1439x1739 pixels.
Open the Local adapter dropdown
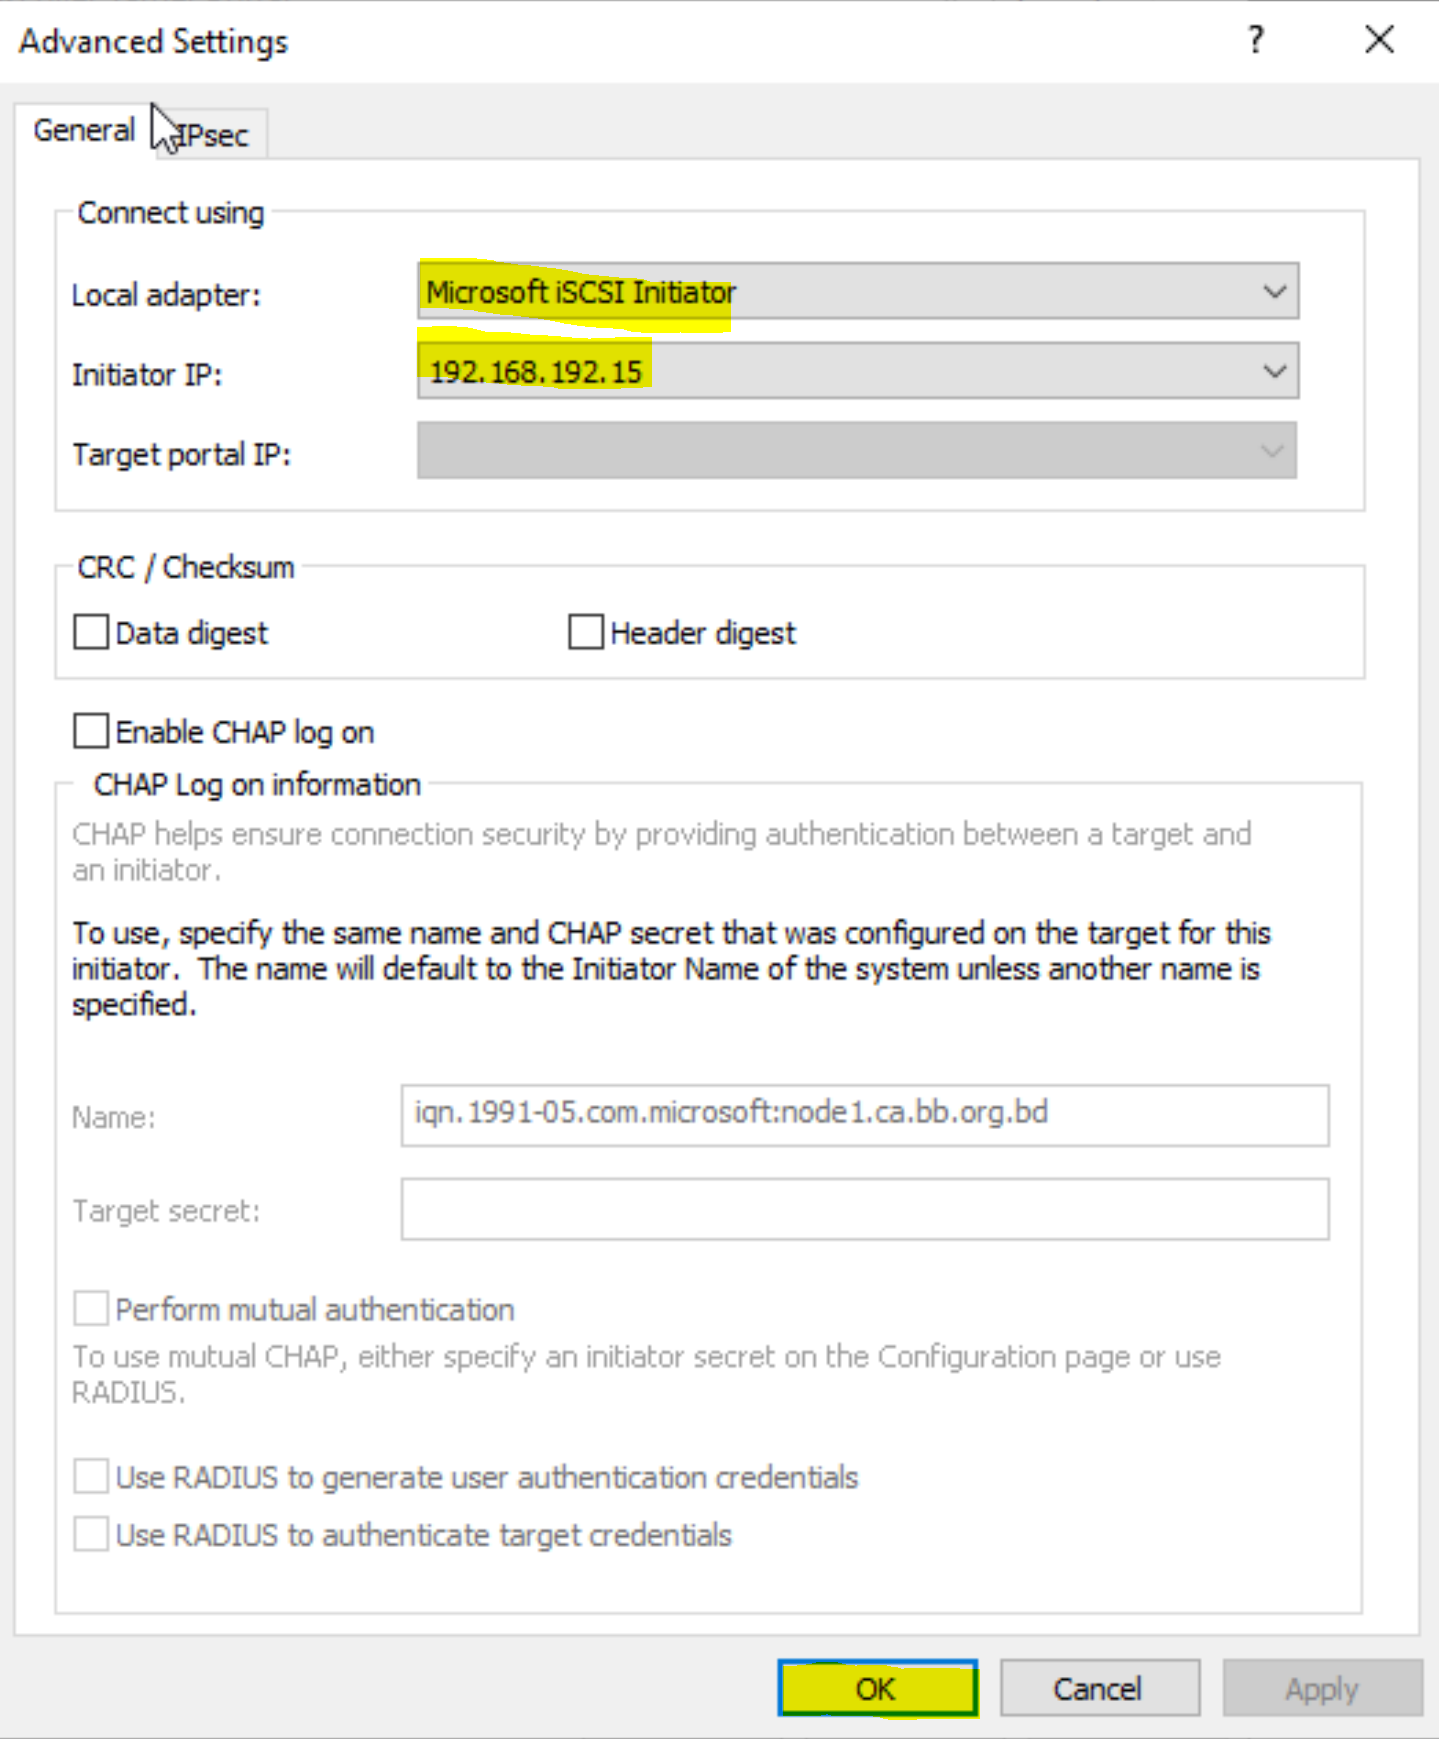858,292
